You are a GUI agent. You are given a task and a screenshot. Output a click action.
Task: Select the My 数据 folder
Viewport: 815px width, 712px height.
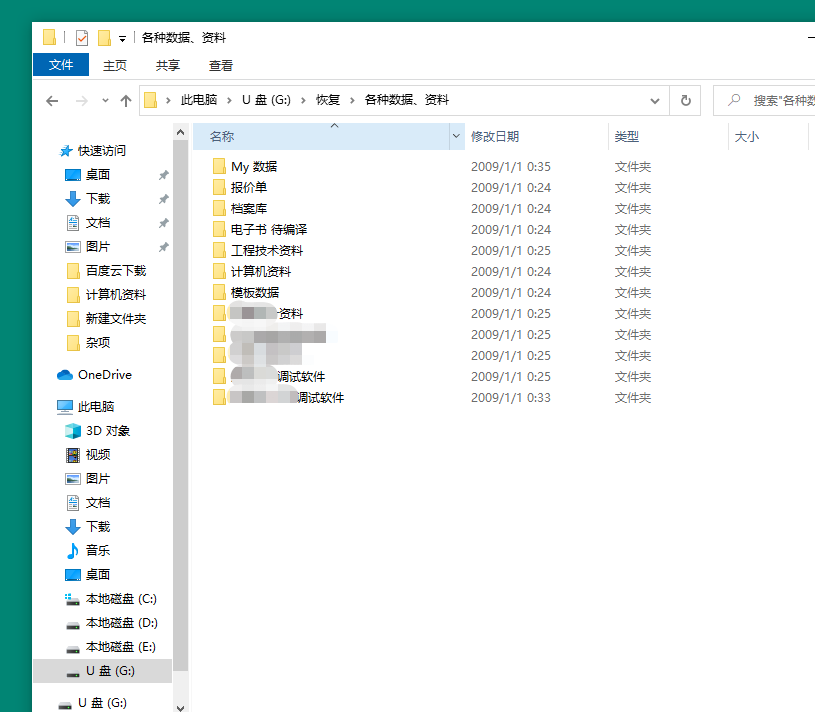click(x=254, y=167)
